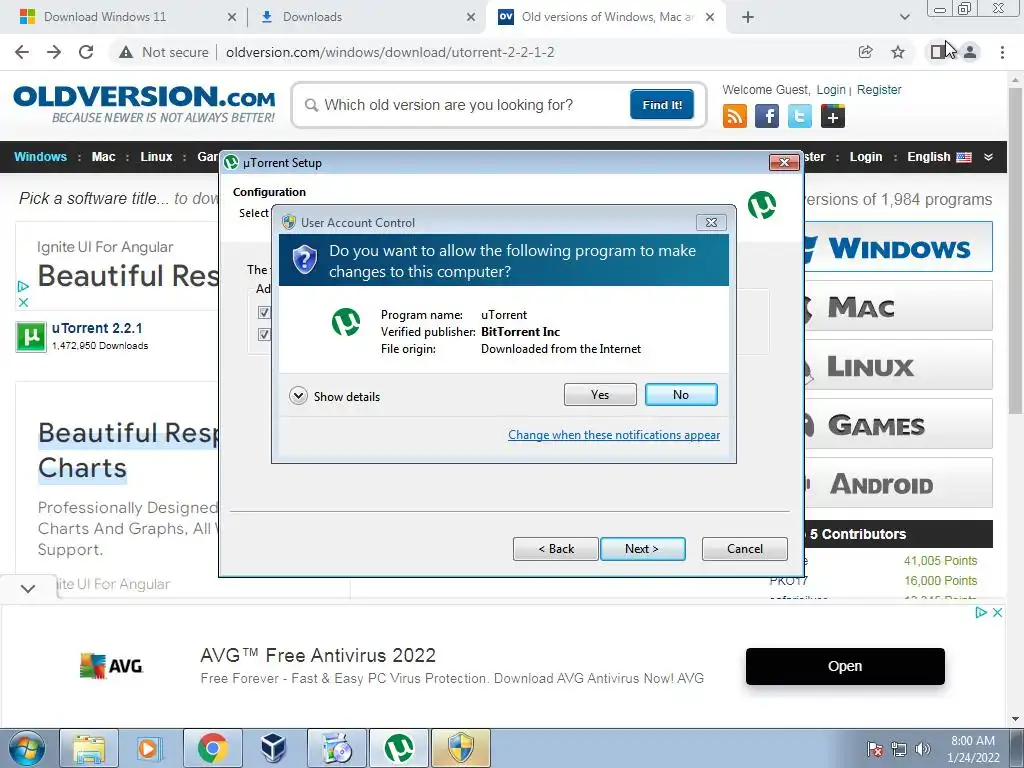Open VirtualBox from the taskbar
Screen dimensions: 1024x768
click(x=274, y=748)
